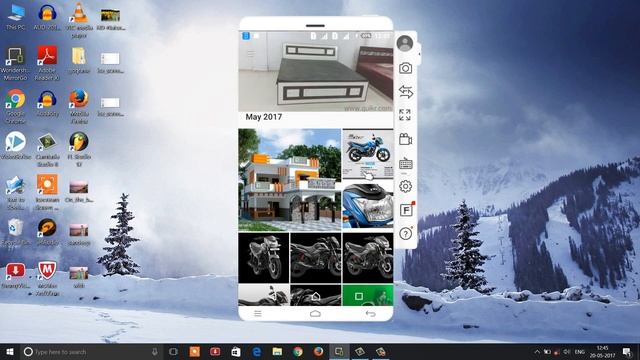Open the blue scooter headlight thumbnail

click(368, 205)
